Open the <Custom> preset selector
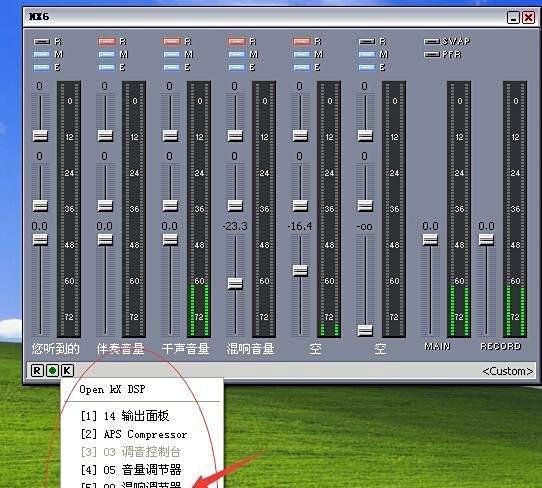 pyautogui.click(x=507, y=371)
